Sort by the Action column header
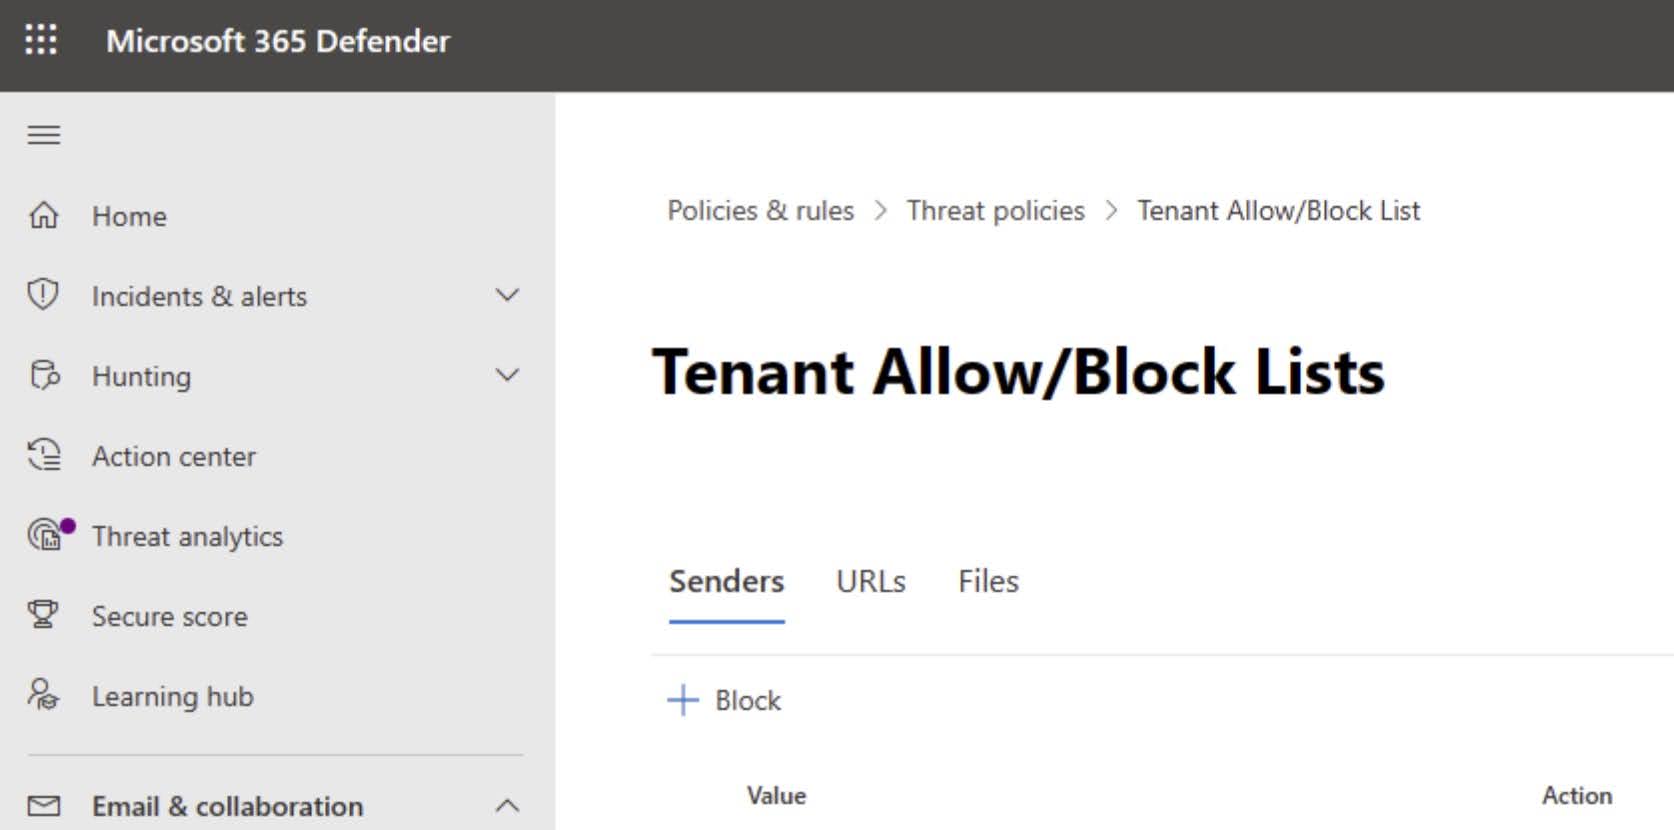Viewport: 1674px width, 830px height. coord(1577,796)
